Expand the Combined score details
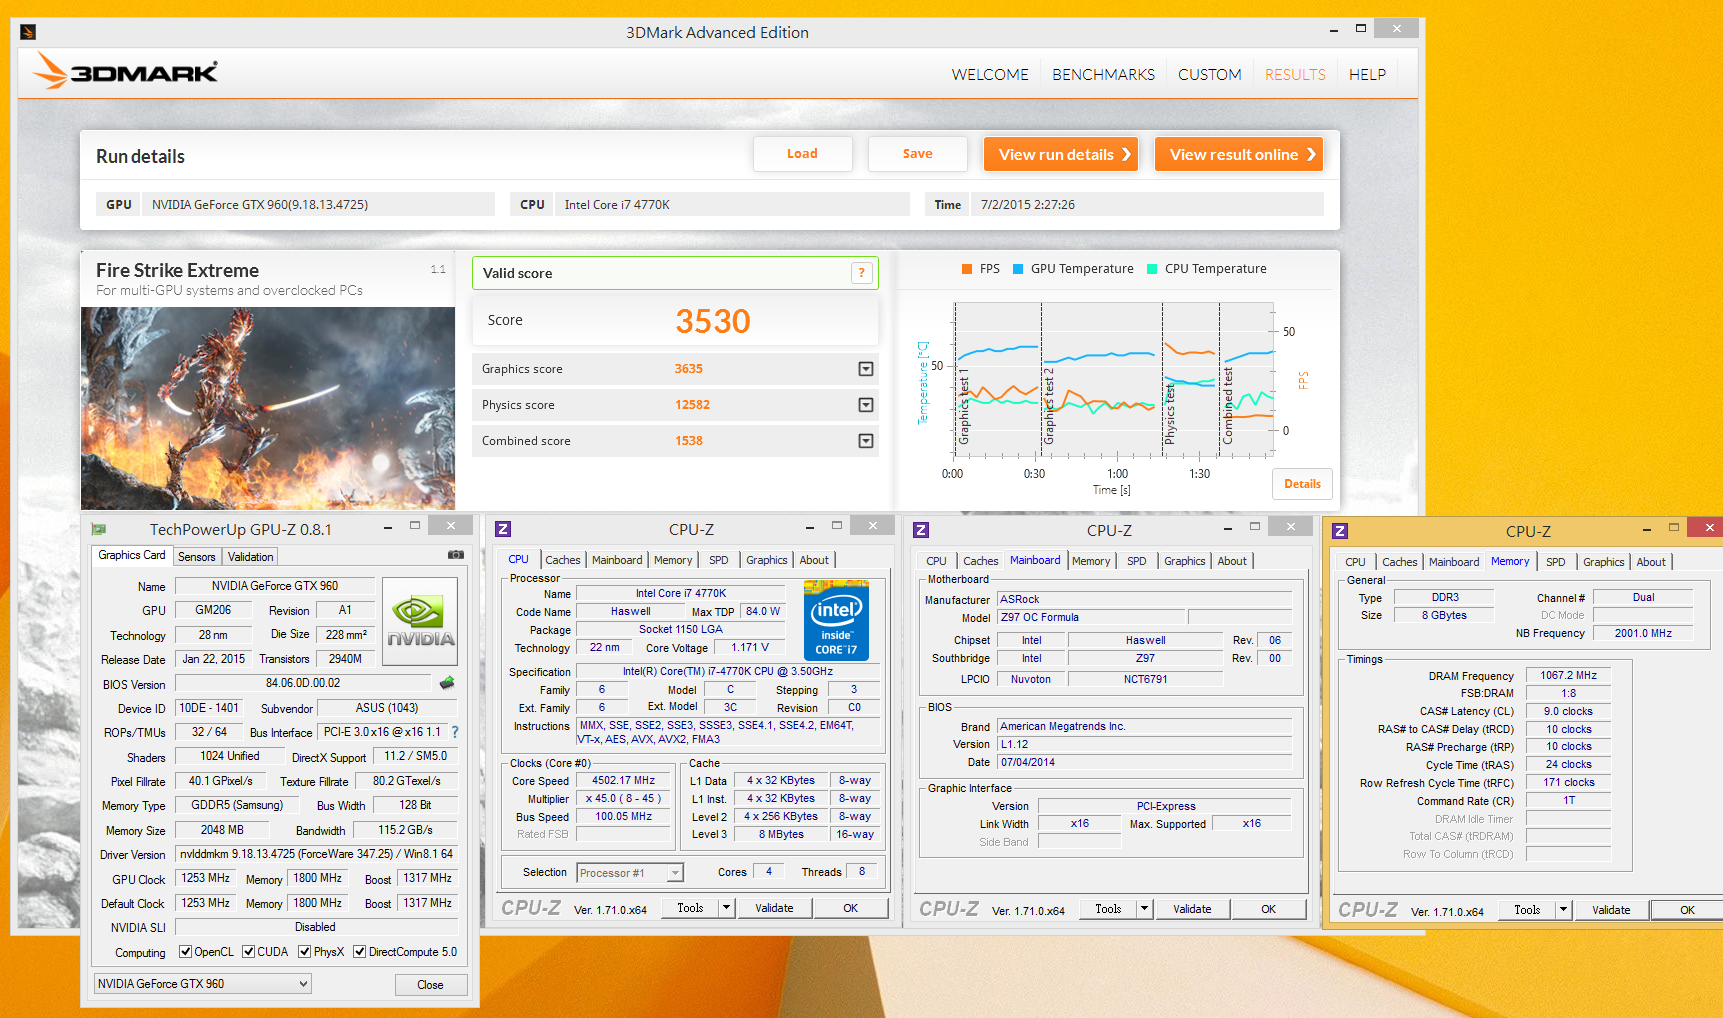This screenshot has width=1723, height=1018. pyautogui.click(x=866, y=441)
